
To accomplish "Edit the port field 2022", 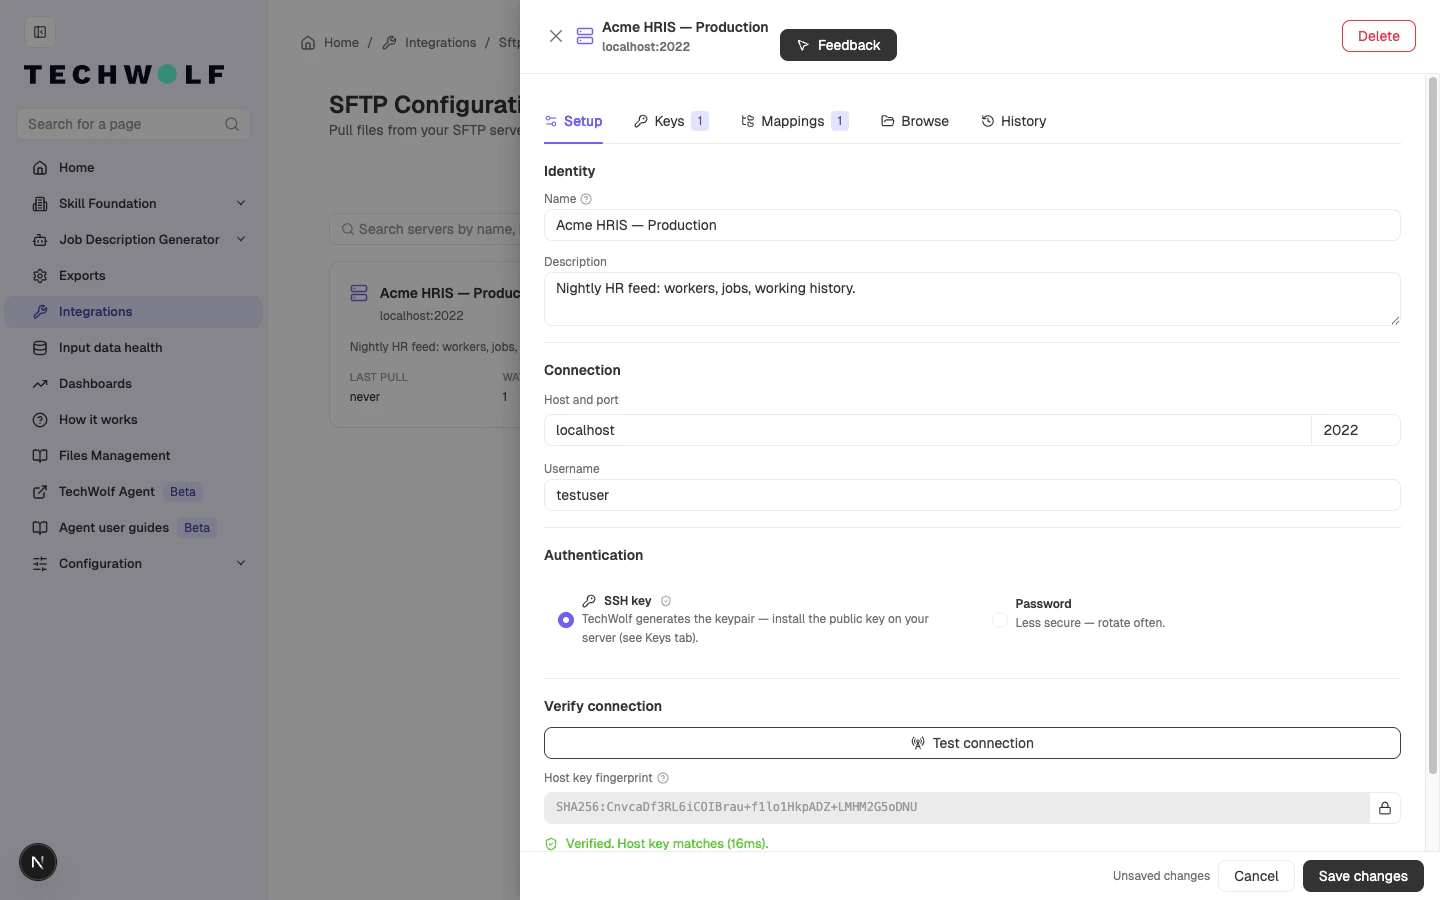I will point(1356,430).
